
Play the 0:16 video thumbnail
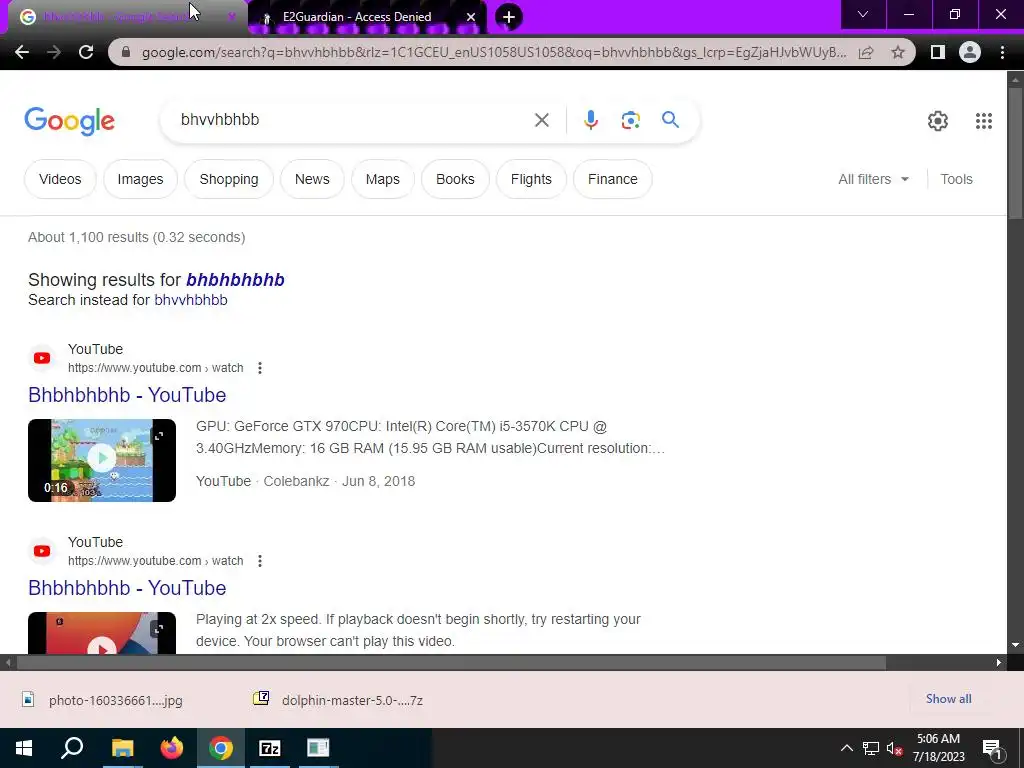pyautogui.click(x=102, y=460)
